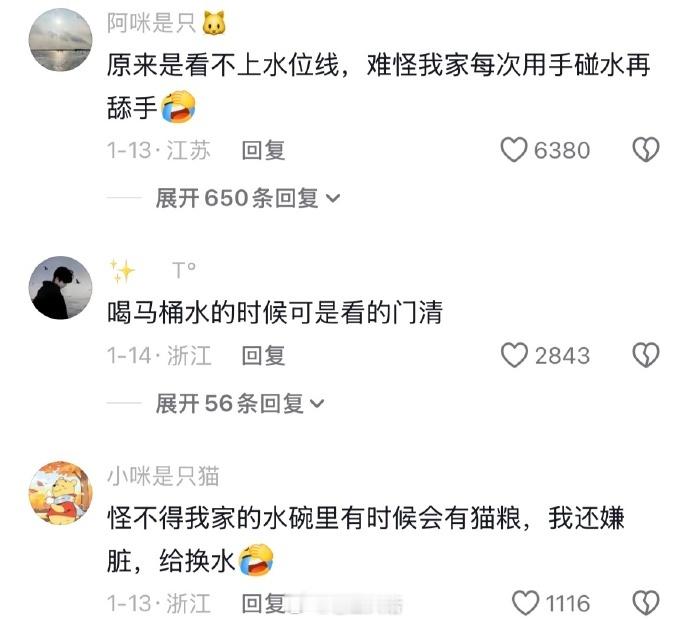Expand 56 replies (展开56条回复)

tap(240, 403)
